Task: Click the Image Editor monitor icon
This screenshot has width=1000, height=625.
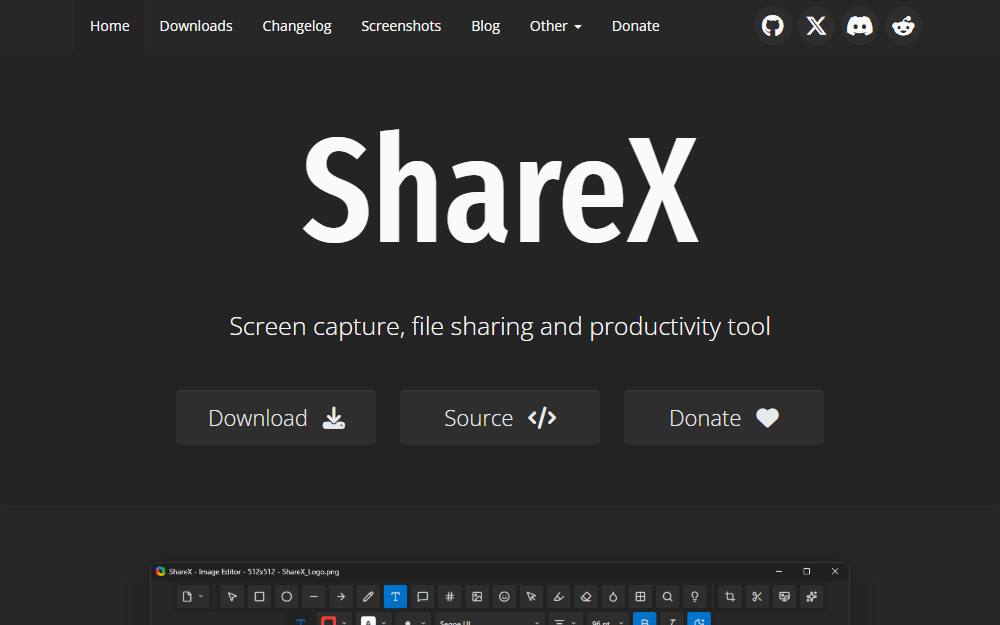Action: pyautogui.click(x=784, y=597)
